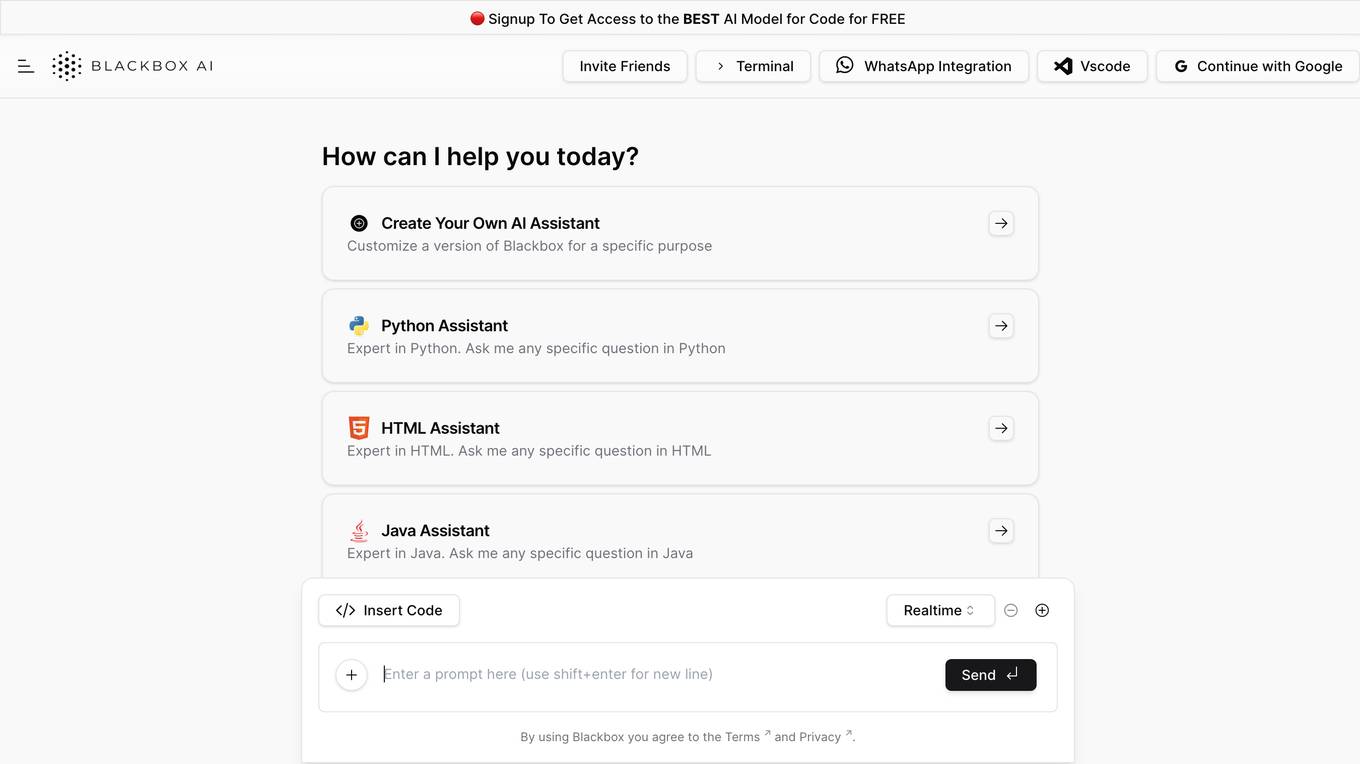
Task: Click the Send button
Action: coord(990,675)
